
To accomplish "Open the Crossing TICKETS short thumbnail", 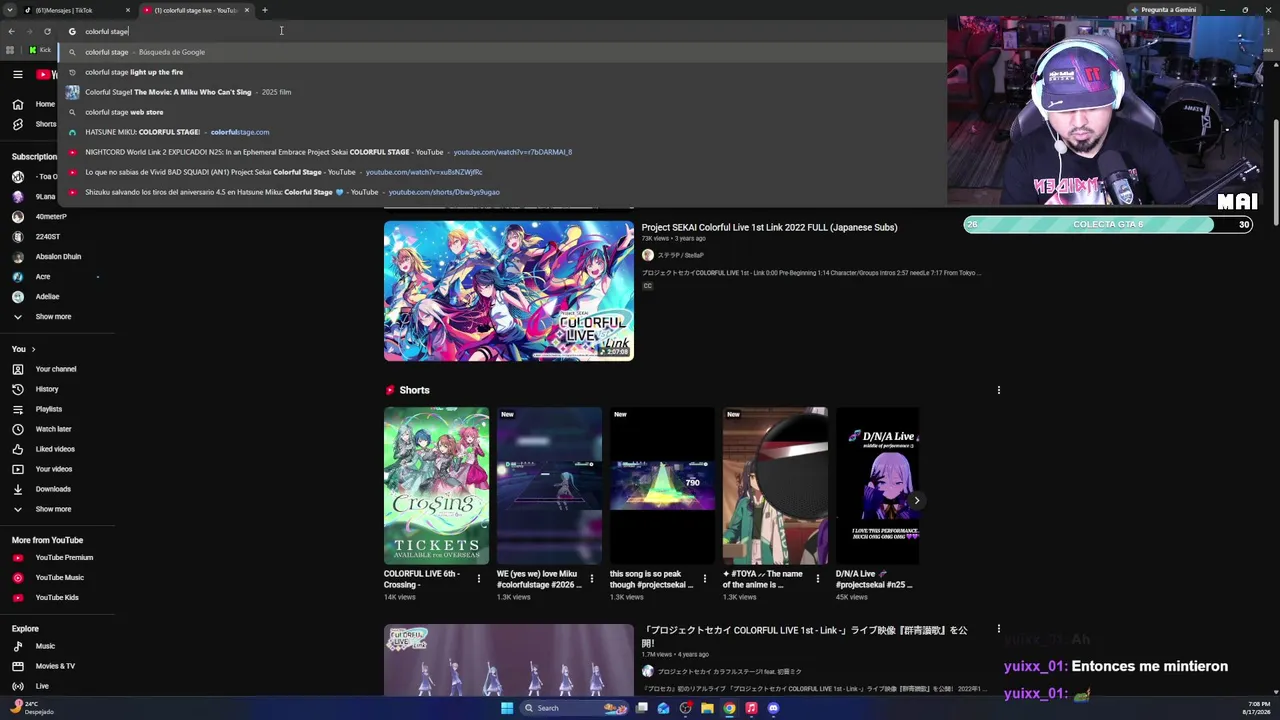I will (436, 485).
